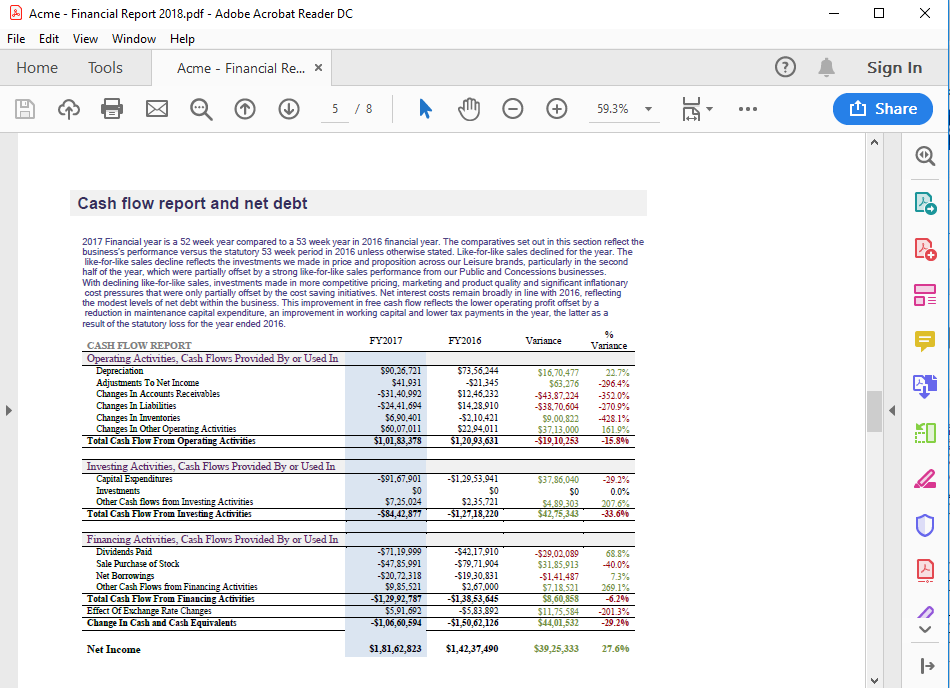950x688 pixels.
Task: Close the Acme Financial Report tab
Action: point(318,68)
